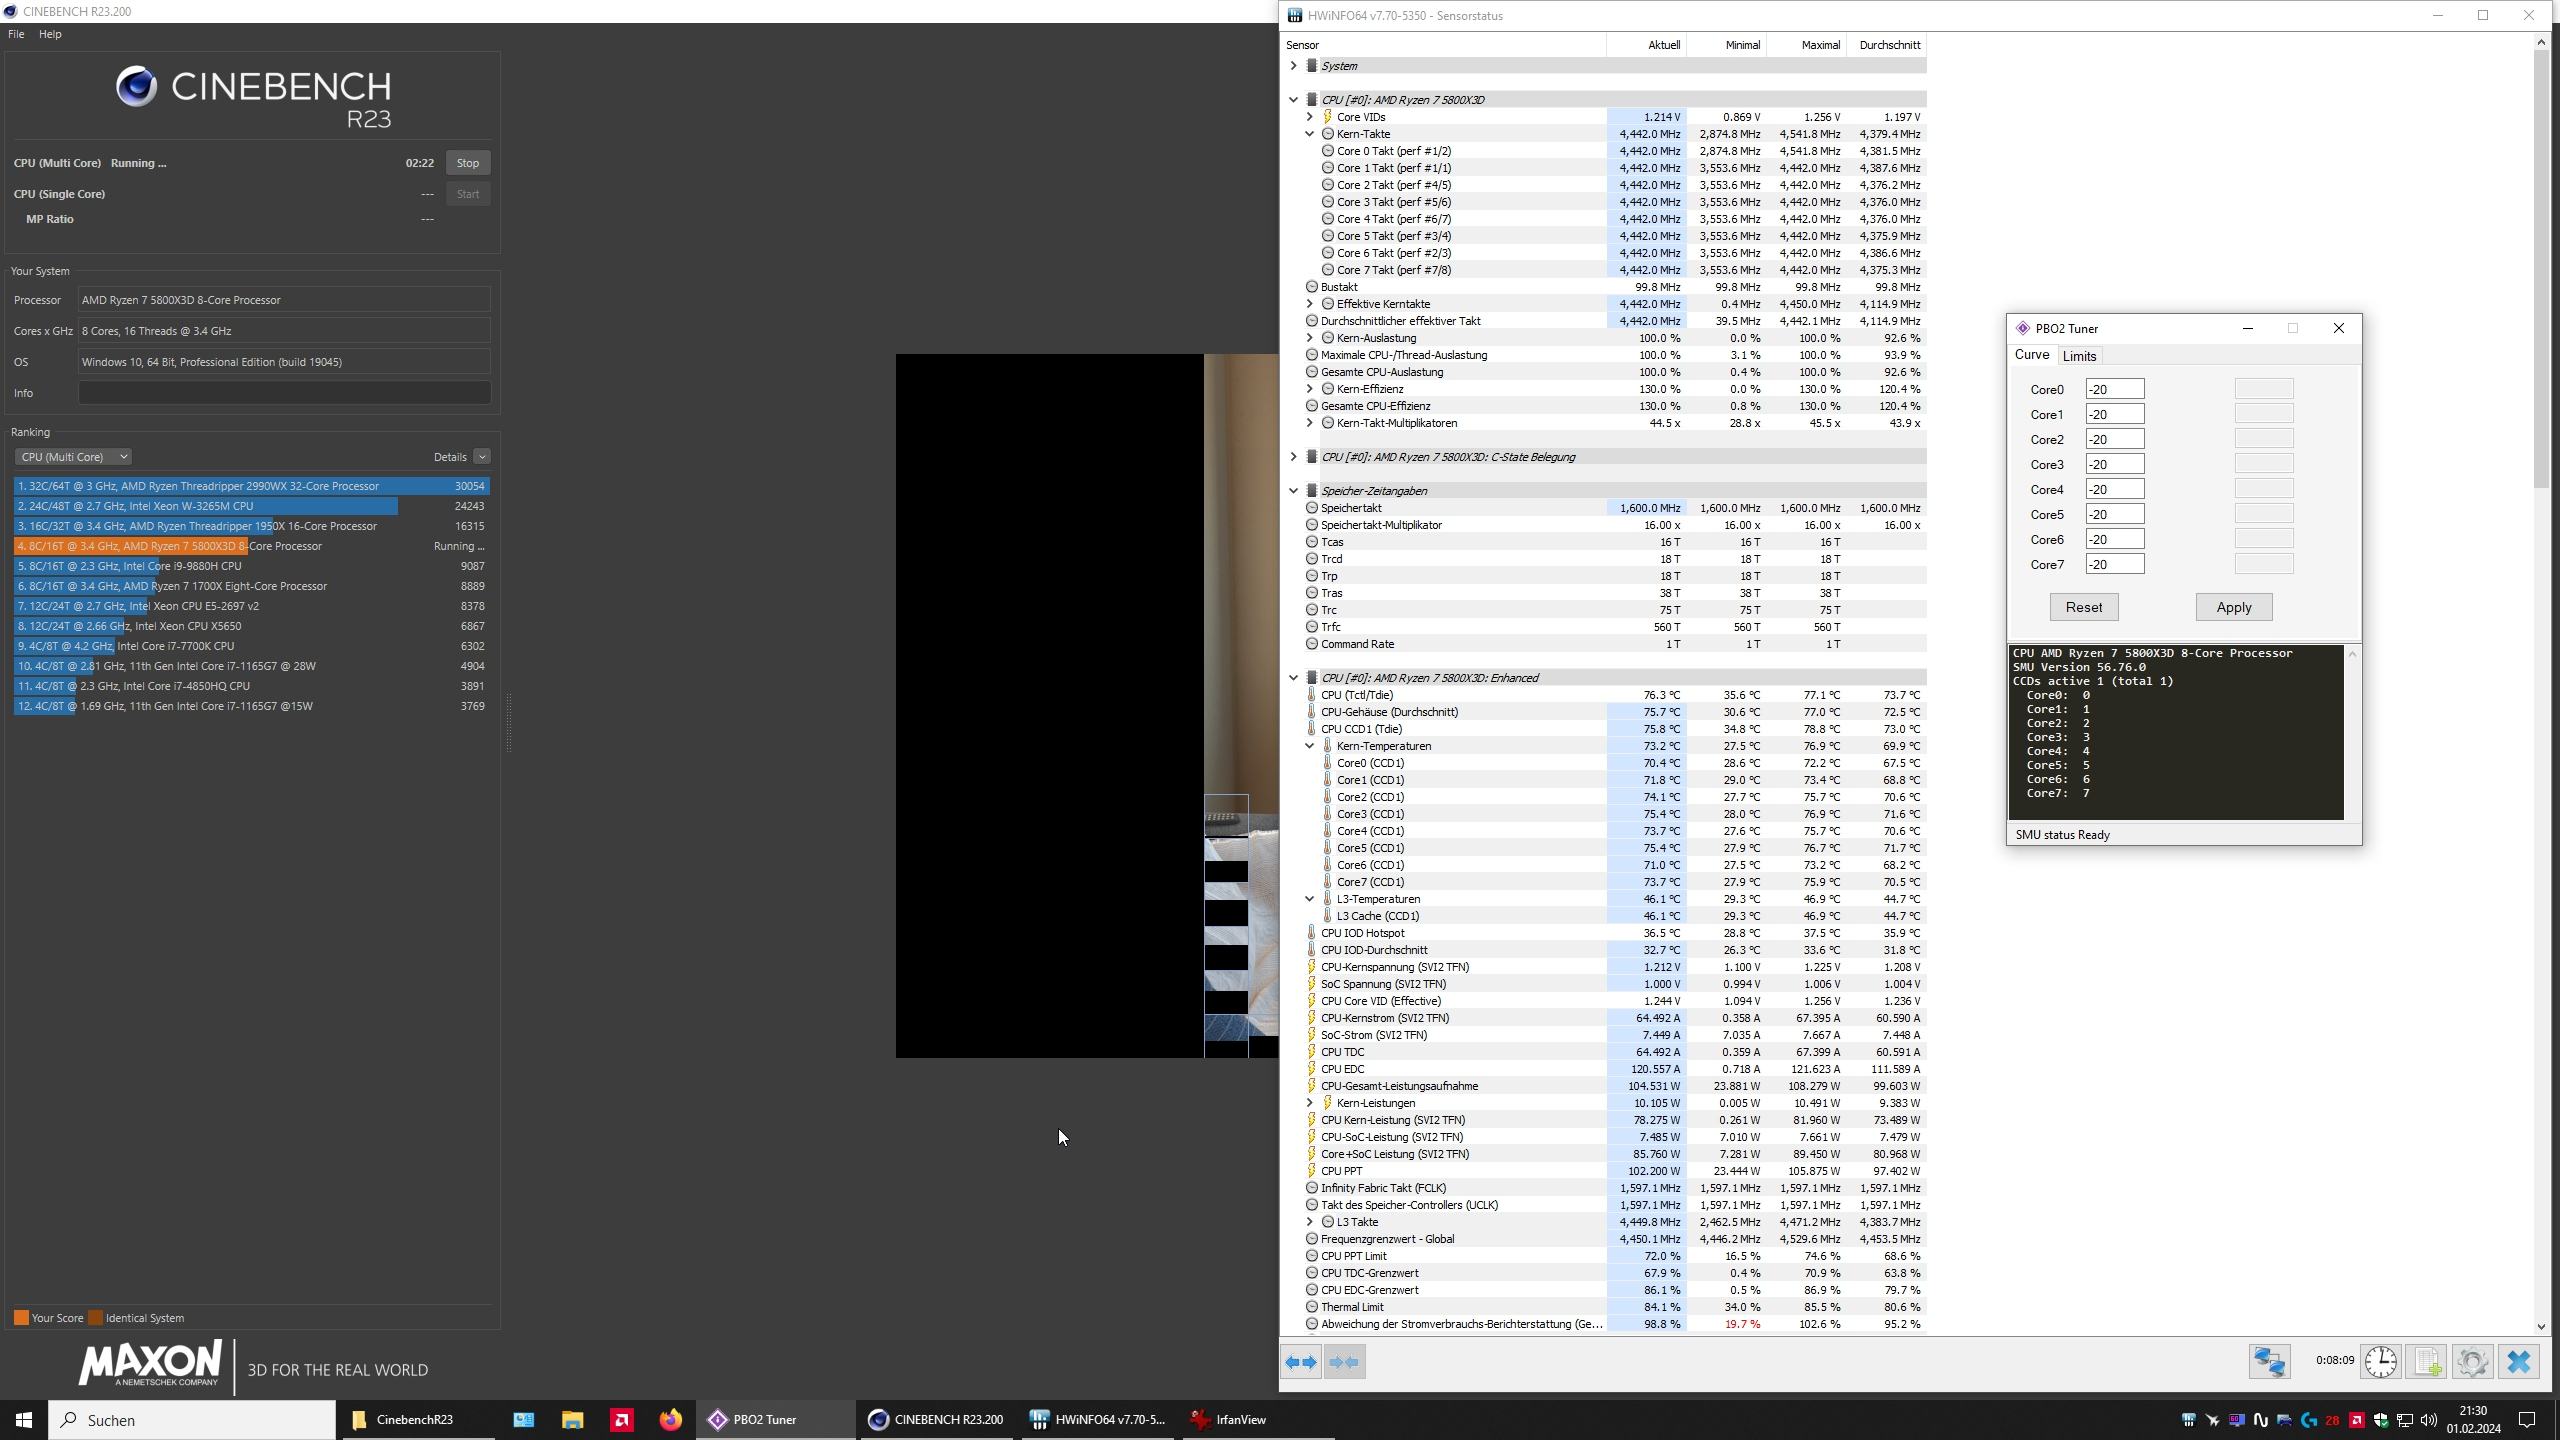This screenshot has height=1440, width=2560.
Task: Expand the Core VIDs row
Action: 1309,117
